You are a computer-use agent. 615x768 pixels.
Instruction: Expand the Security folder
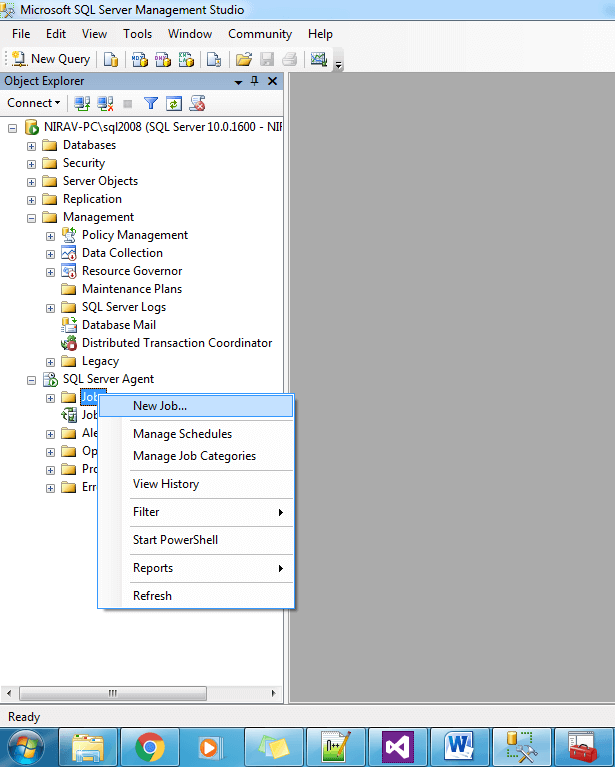pos(31,164)
